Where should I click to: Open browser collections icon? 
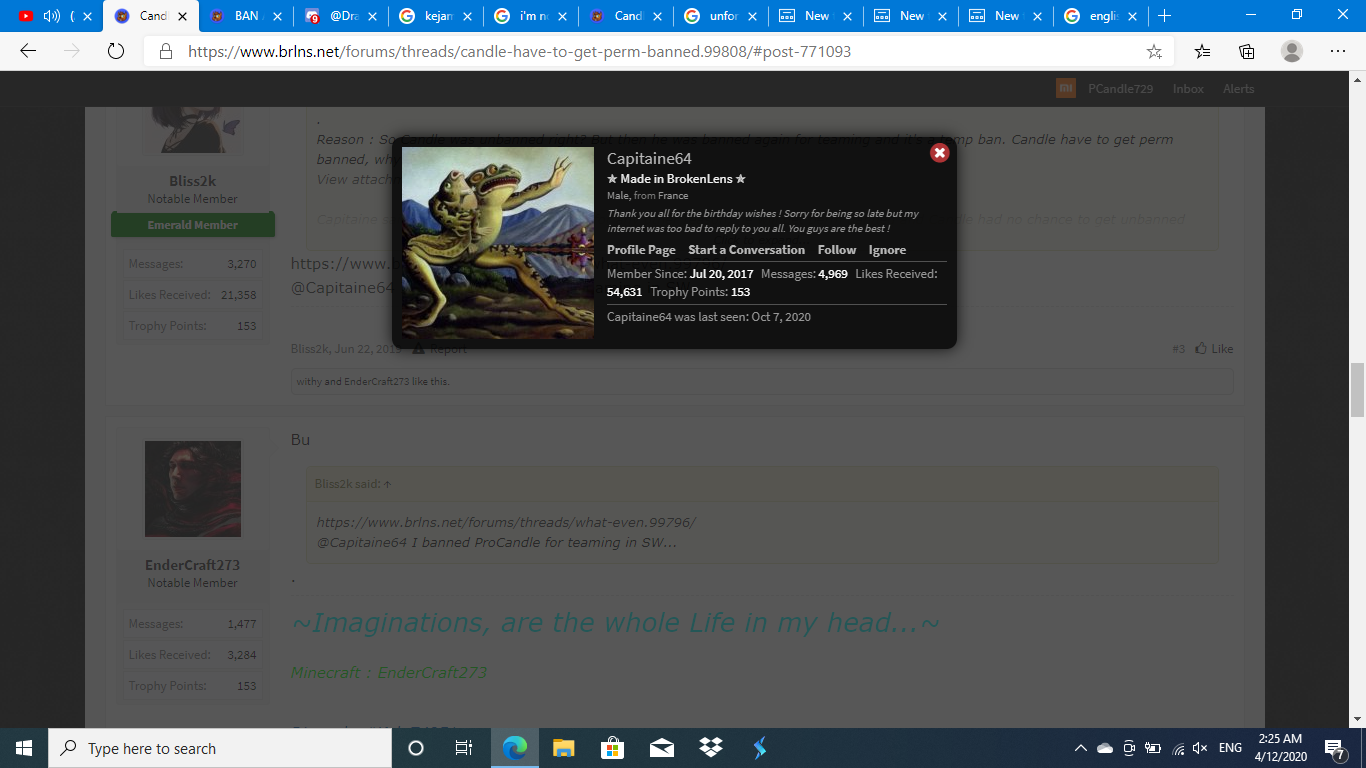click(x=1247, y=51)
